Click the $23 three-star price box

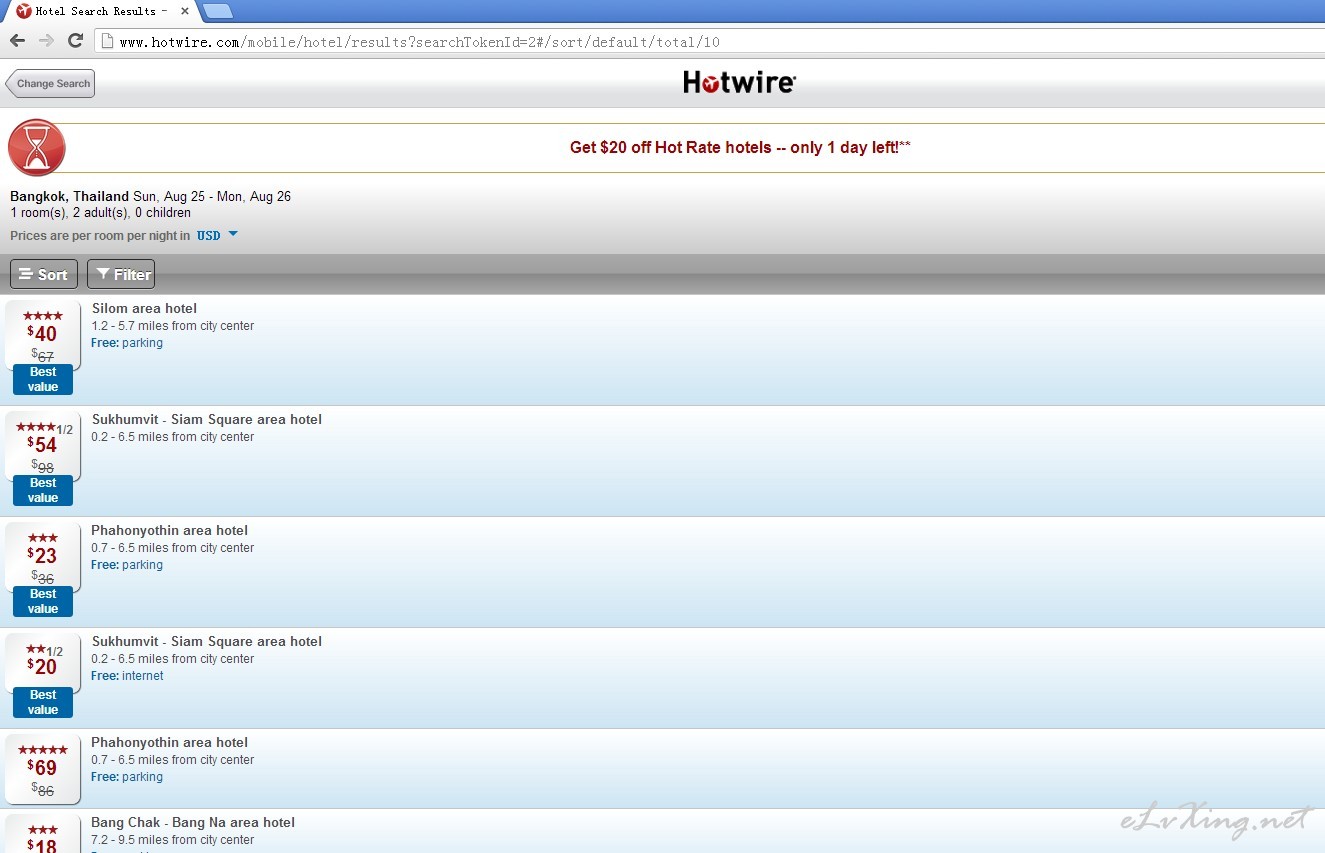tap(43, 556)
